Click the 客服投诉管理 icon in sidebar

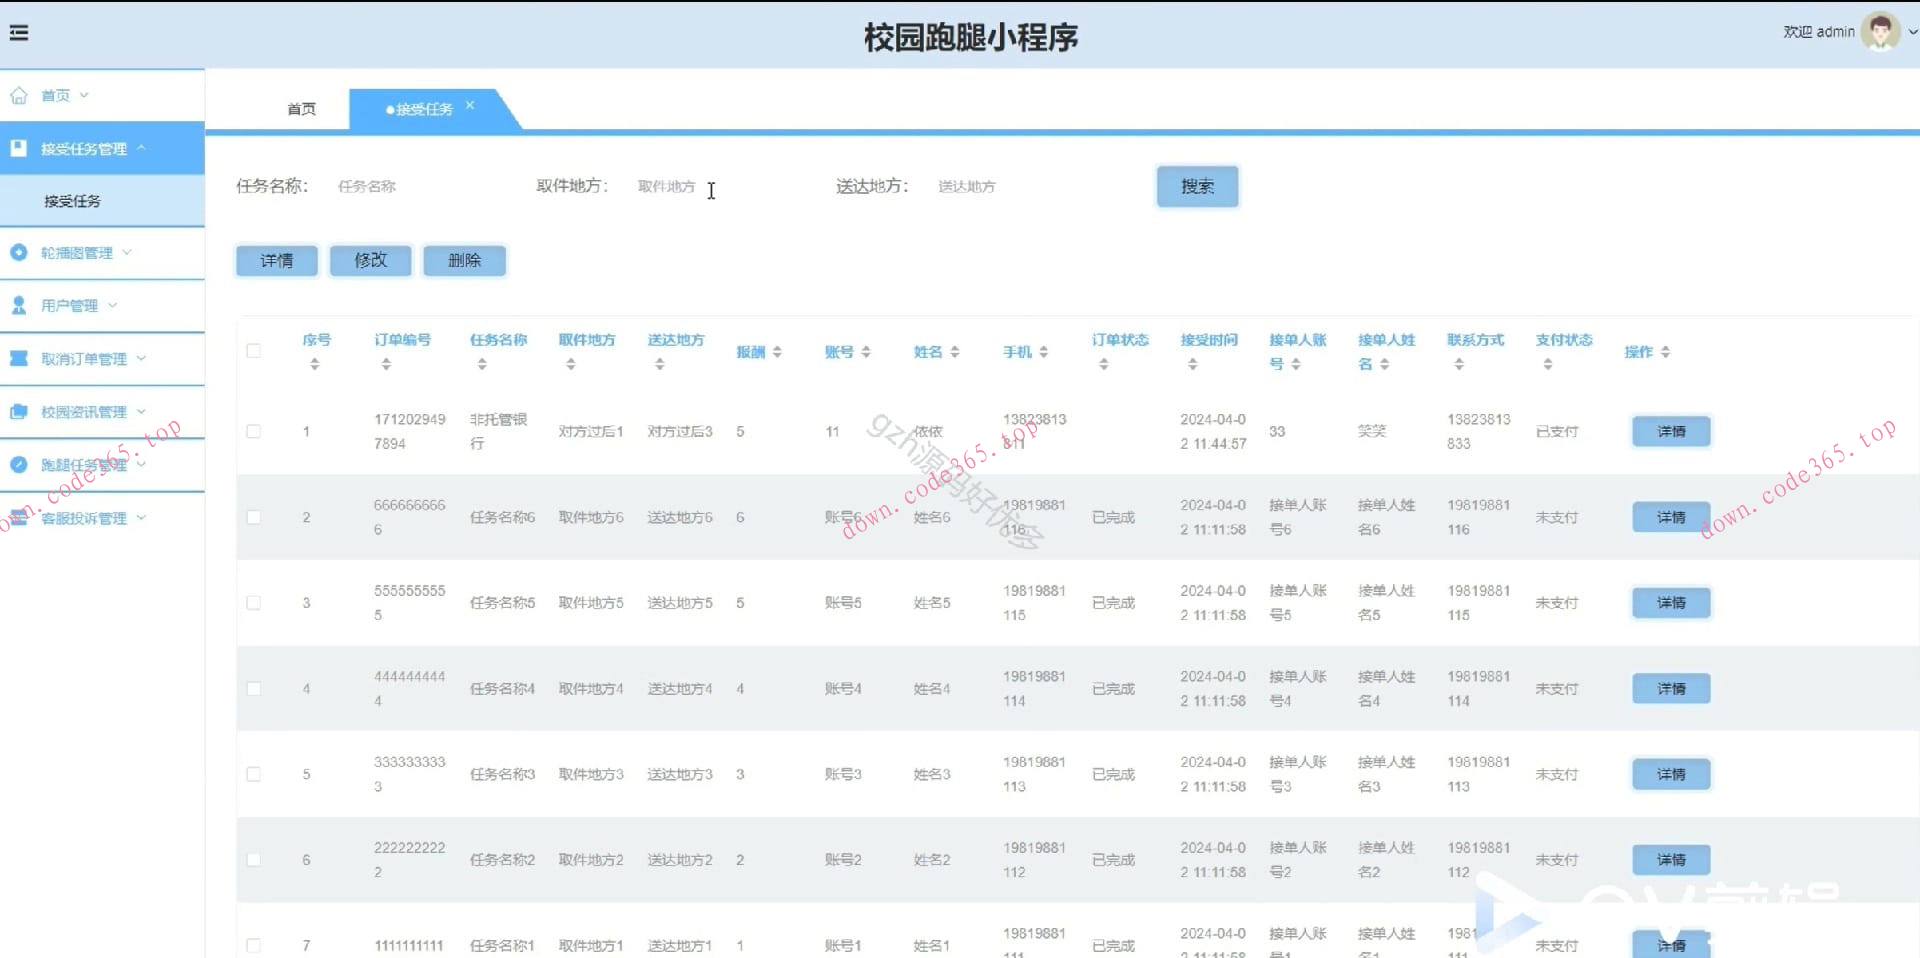click(x=18, y=517)
